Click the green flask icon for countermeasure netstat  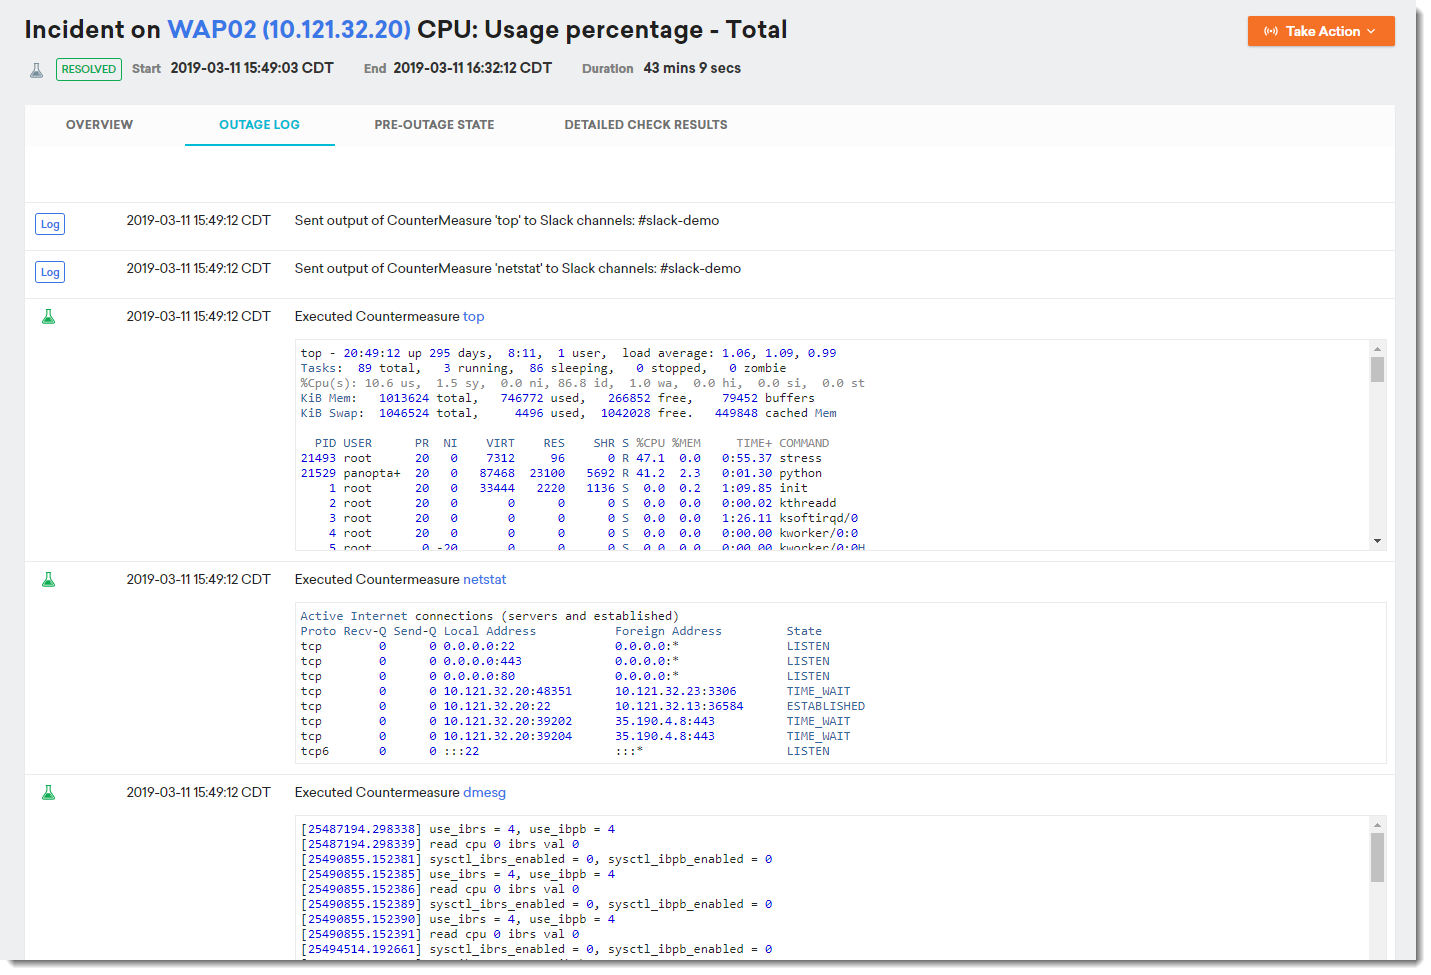click(48, 580)
